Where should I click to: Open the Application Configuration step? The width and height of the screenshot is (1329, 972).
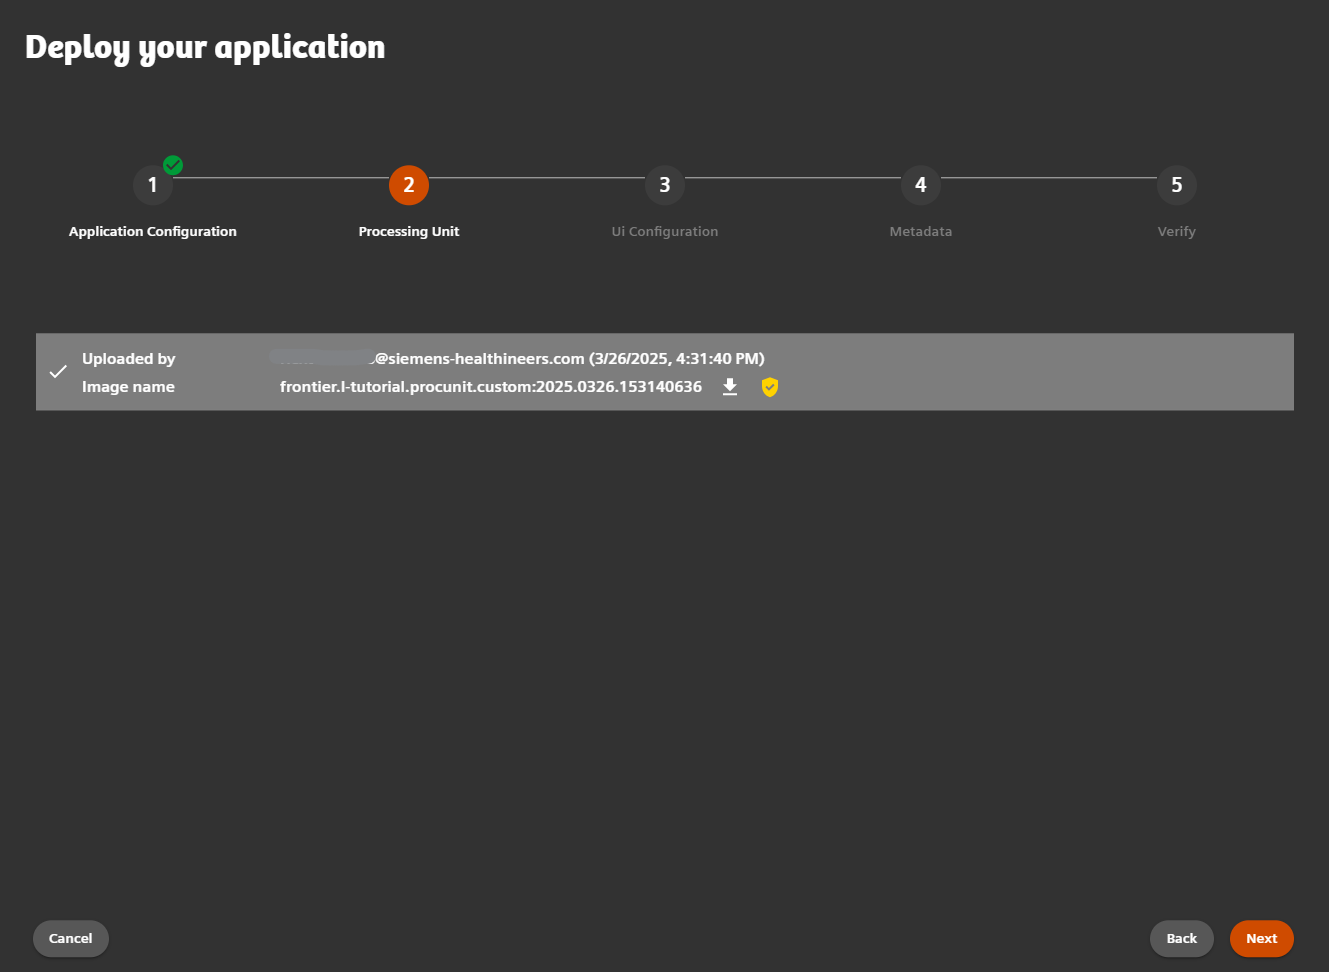point(152,231)
